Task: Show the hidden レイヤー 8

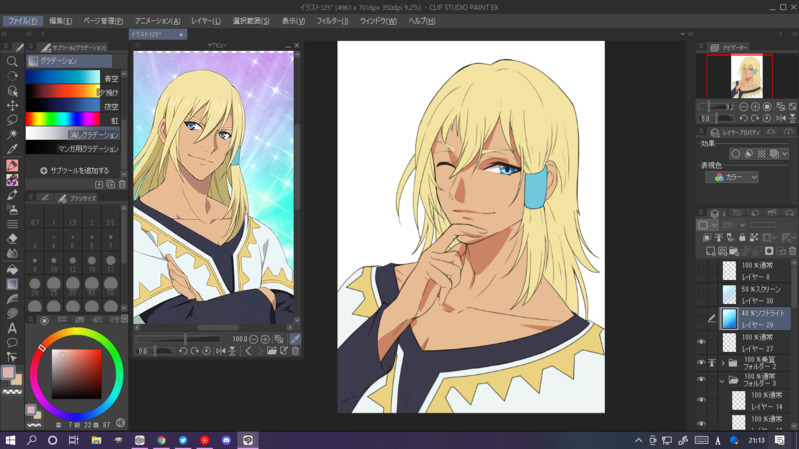Action: [x=701, y=271]
